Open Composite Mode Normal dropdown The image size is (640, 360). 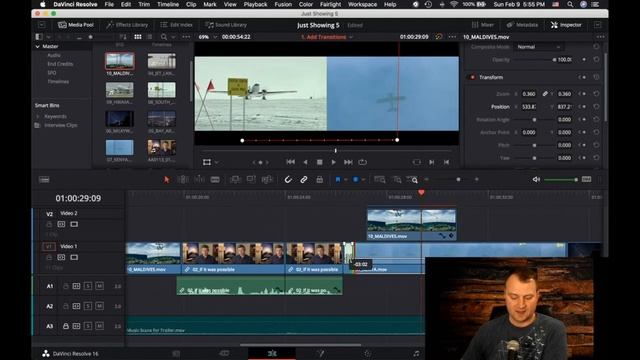(x=538, y=47)
